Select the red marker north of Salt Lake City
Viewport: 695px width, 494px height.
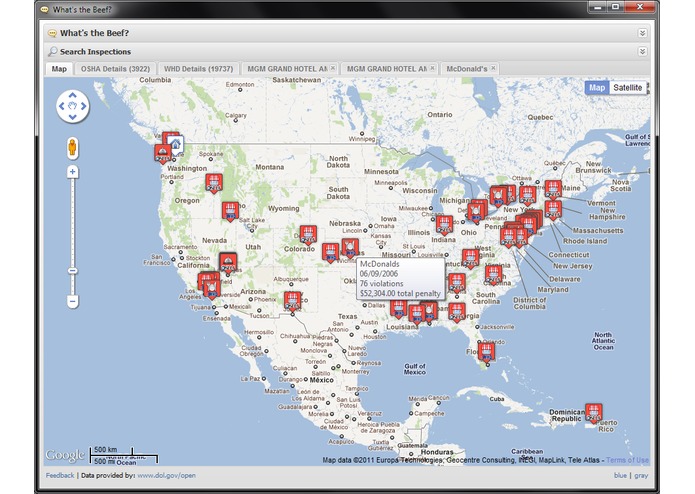click(x=230, y=212)
